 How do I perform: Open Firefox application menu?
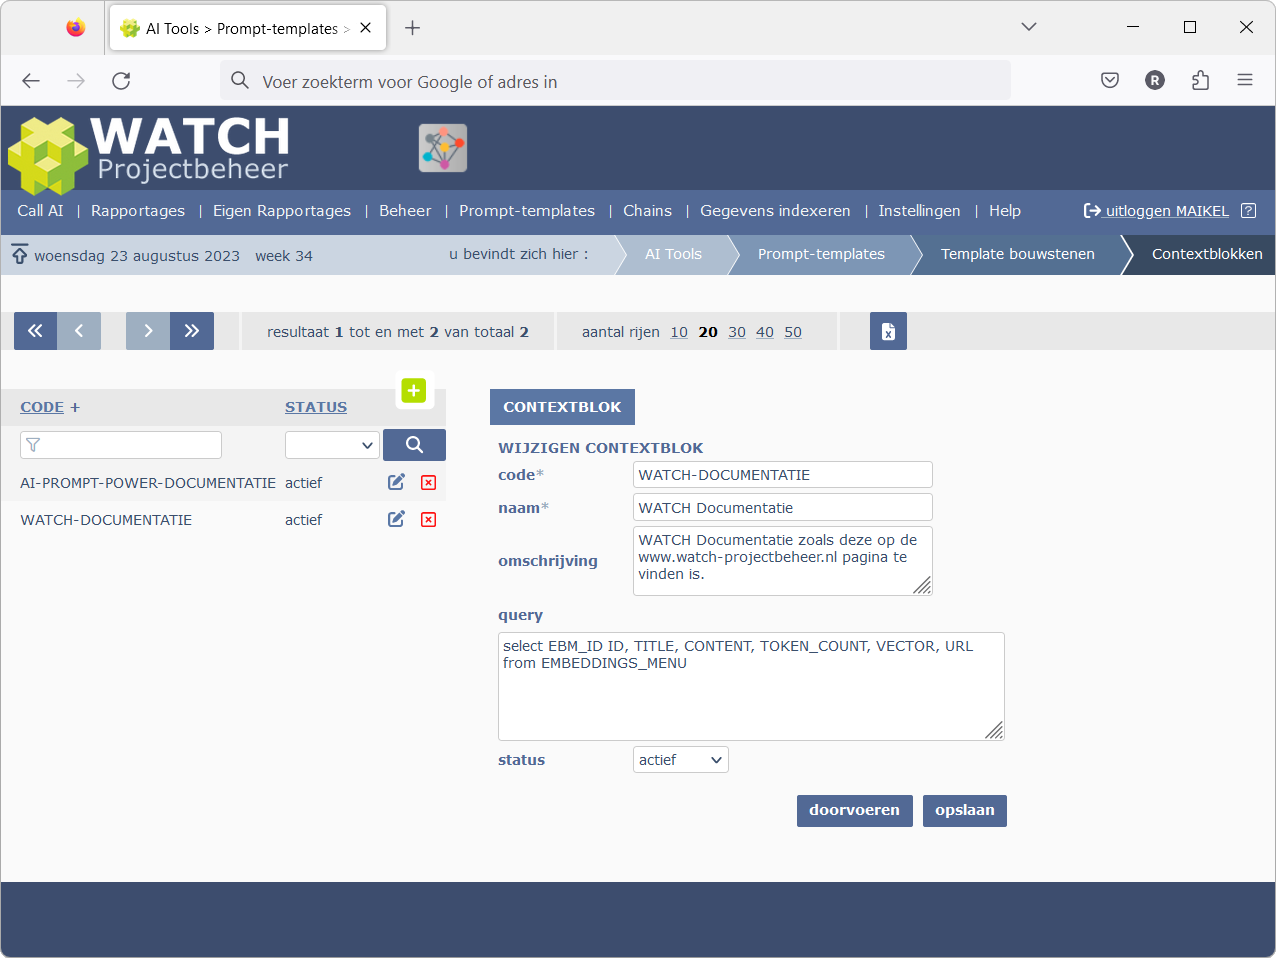[x=1245, y=81]
